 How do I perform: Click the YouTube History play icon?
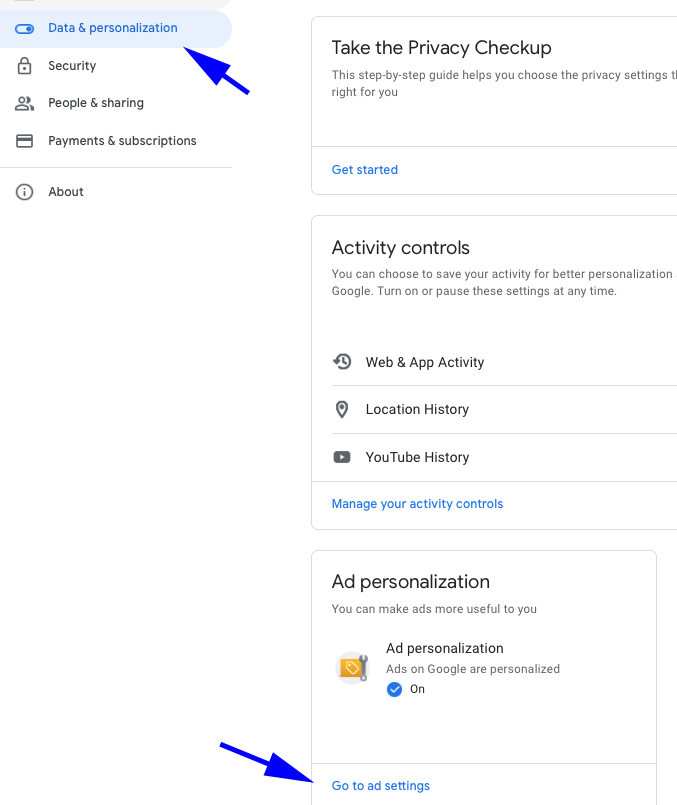[x=343, y=457]
